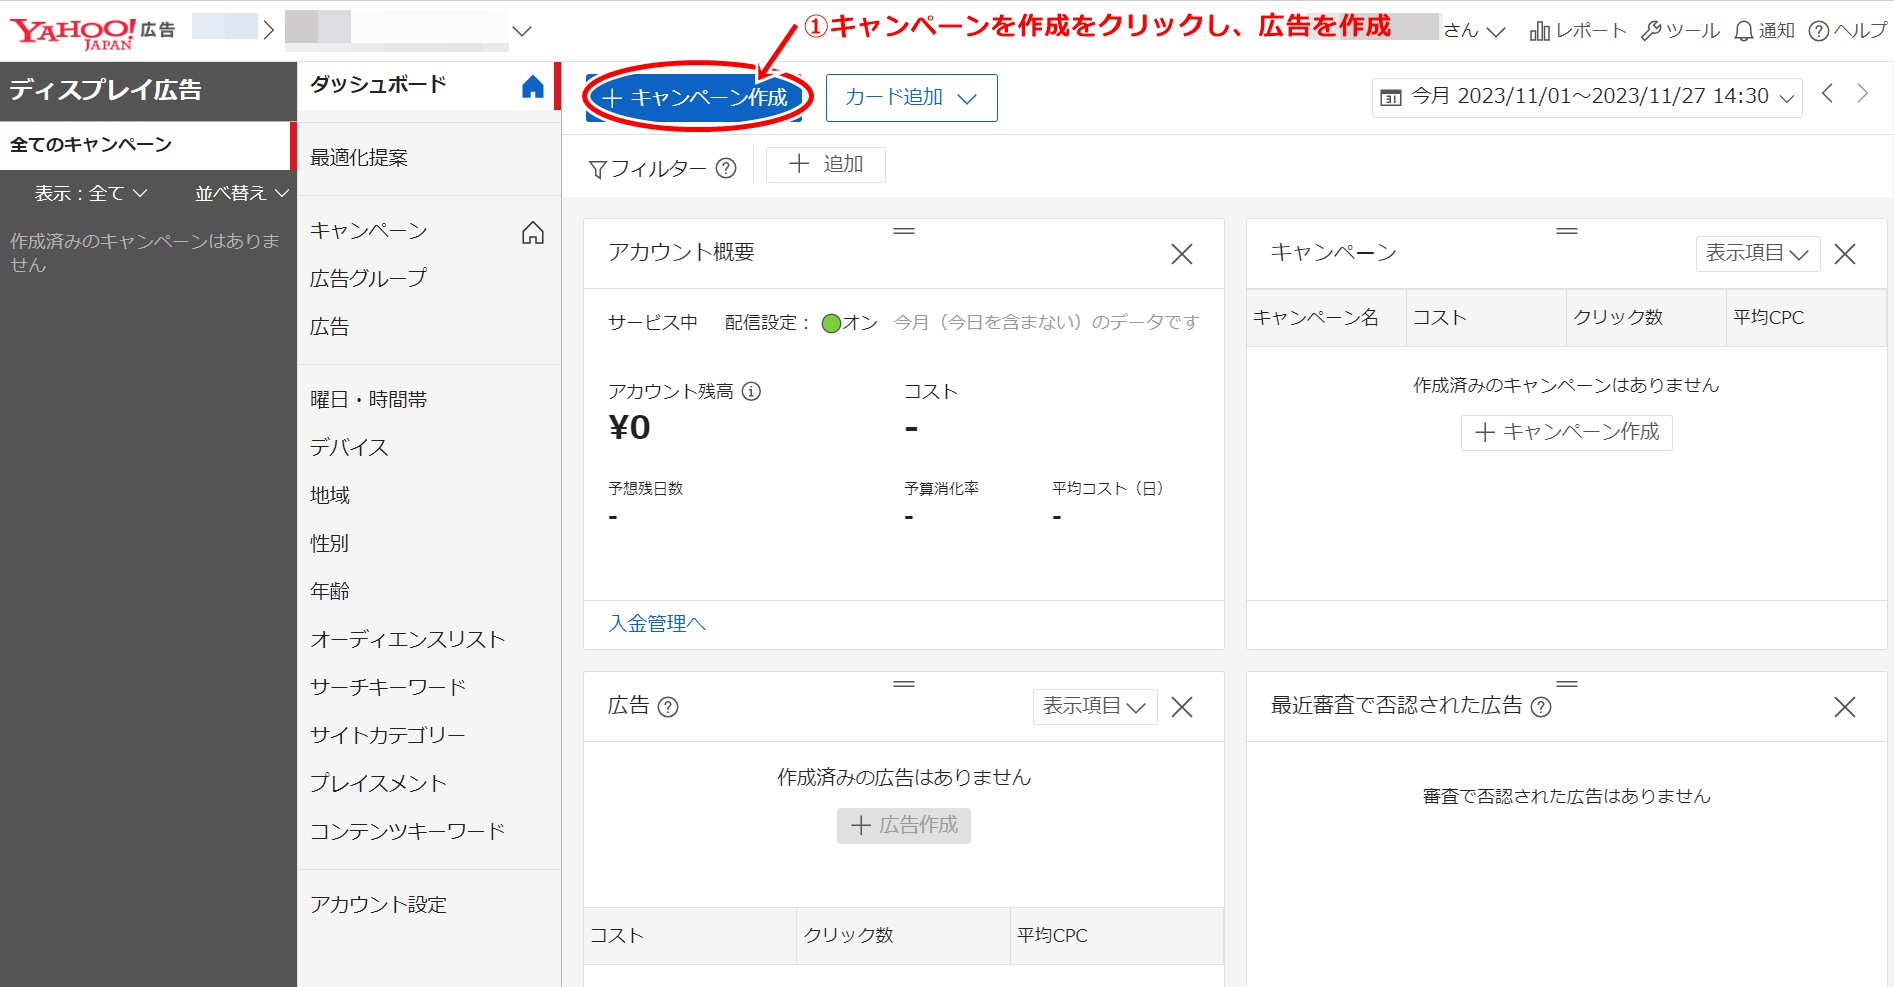Select デバイス in the left menu
This screenshot has width=1894, height=987.
pos(348,447)
